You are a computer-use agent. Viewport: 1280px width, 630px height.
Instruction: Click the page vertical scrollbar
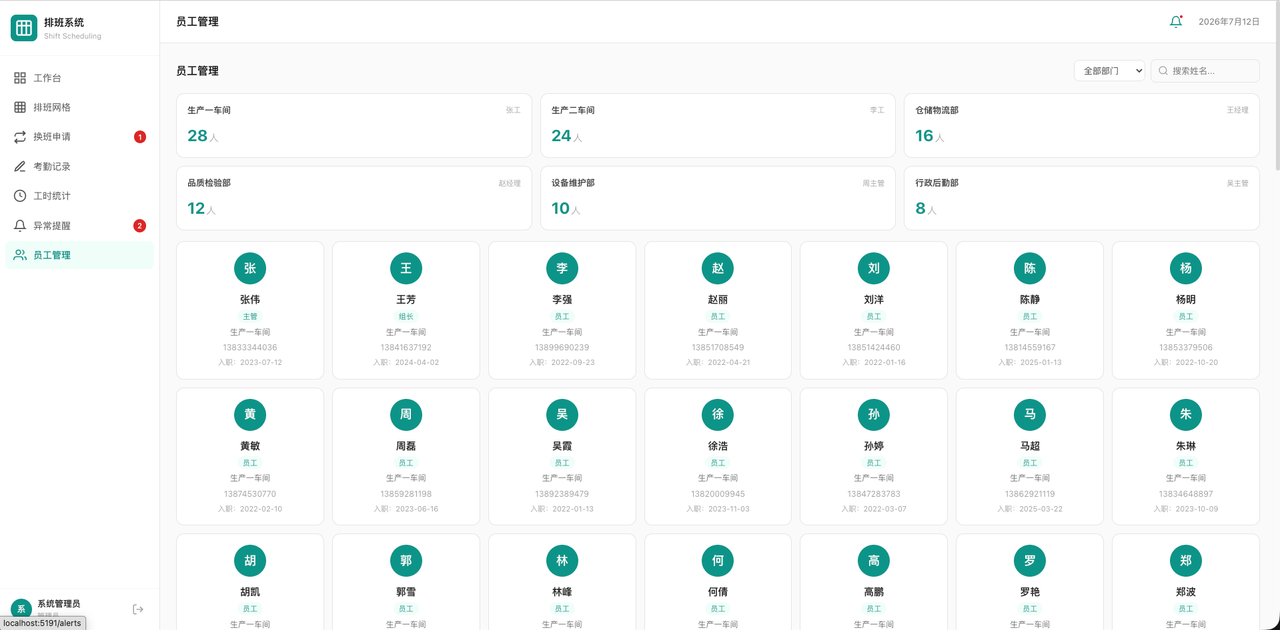(1276, 85)
